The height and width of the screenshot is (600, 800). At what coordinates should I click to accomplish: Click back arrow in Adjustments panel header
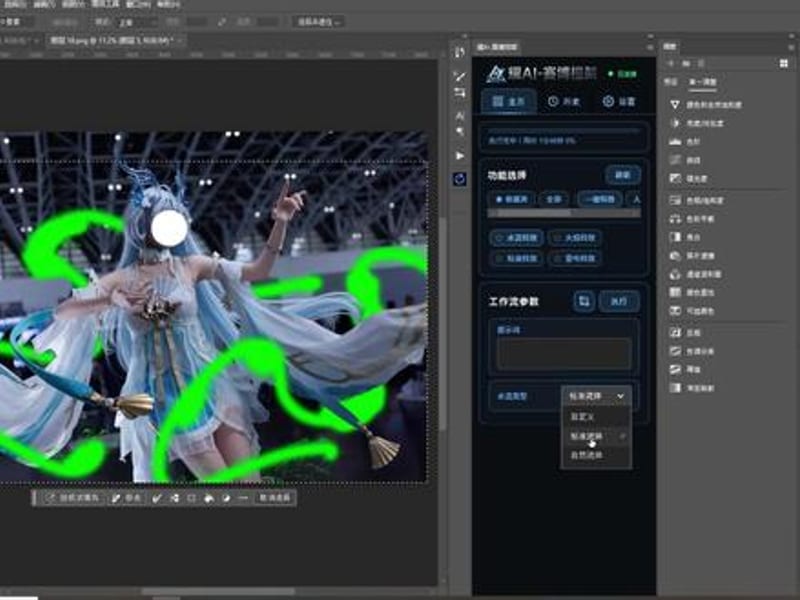[x=671, y=63]
